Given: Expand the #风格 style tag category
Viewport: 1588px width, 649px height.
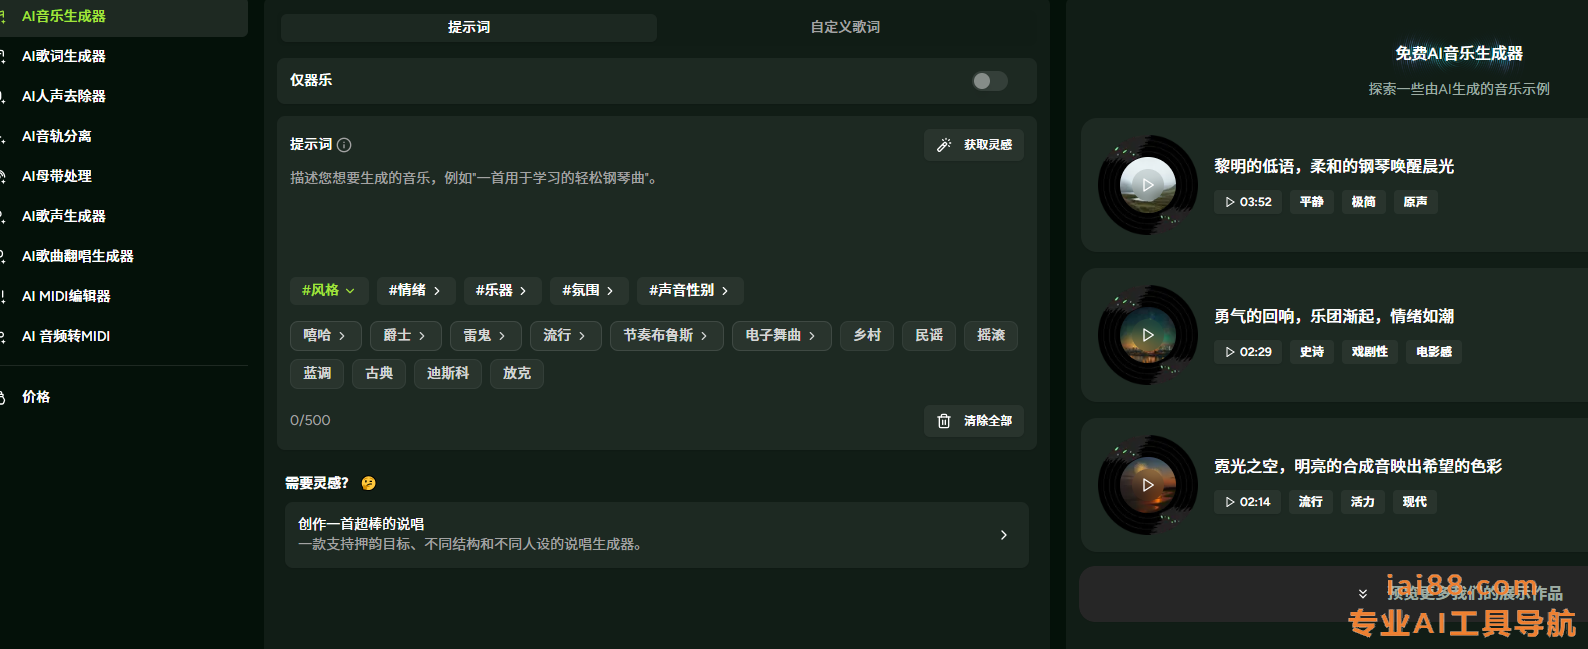Looking at the screenshot, I should point(328,291).
